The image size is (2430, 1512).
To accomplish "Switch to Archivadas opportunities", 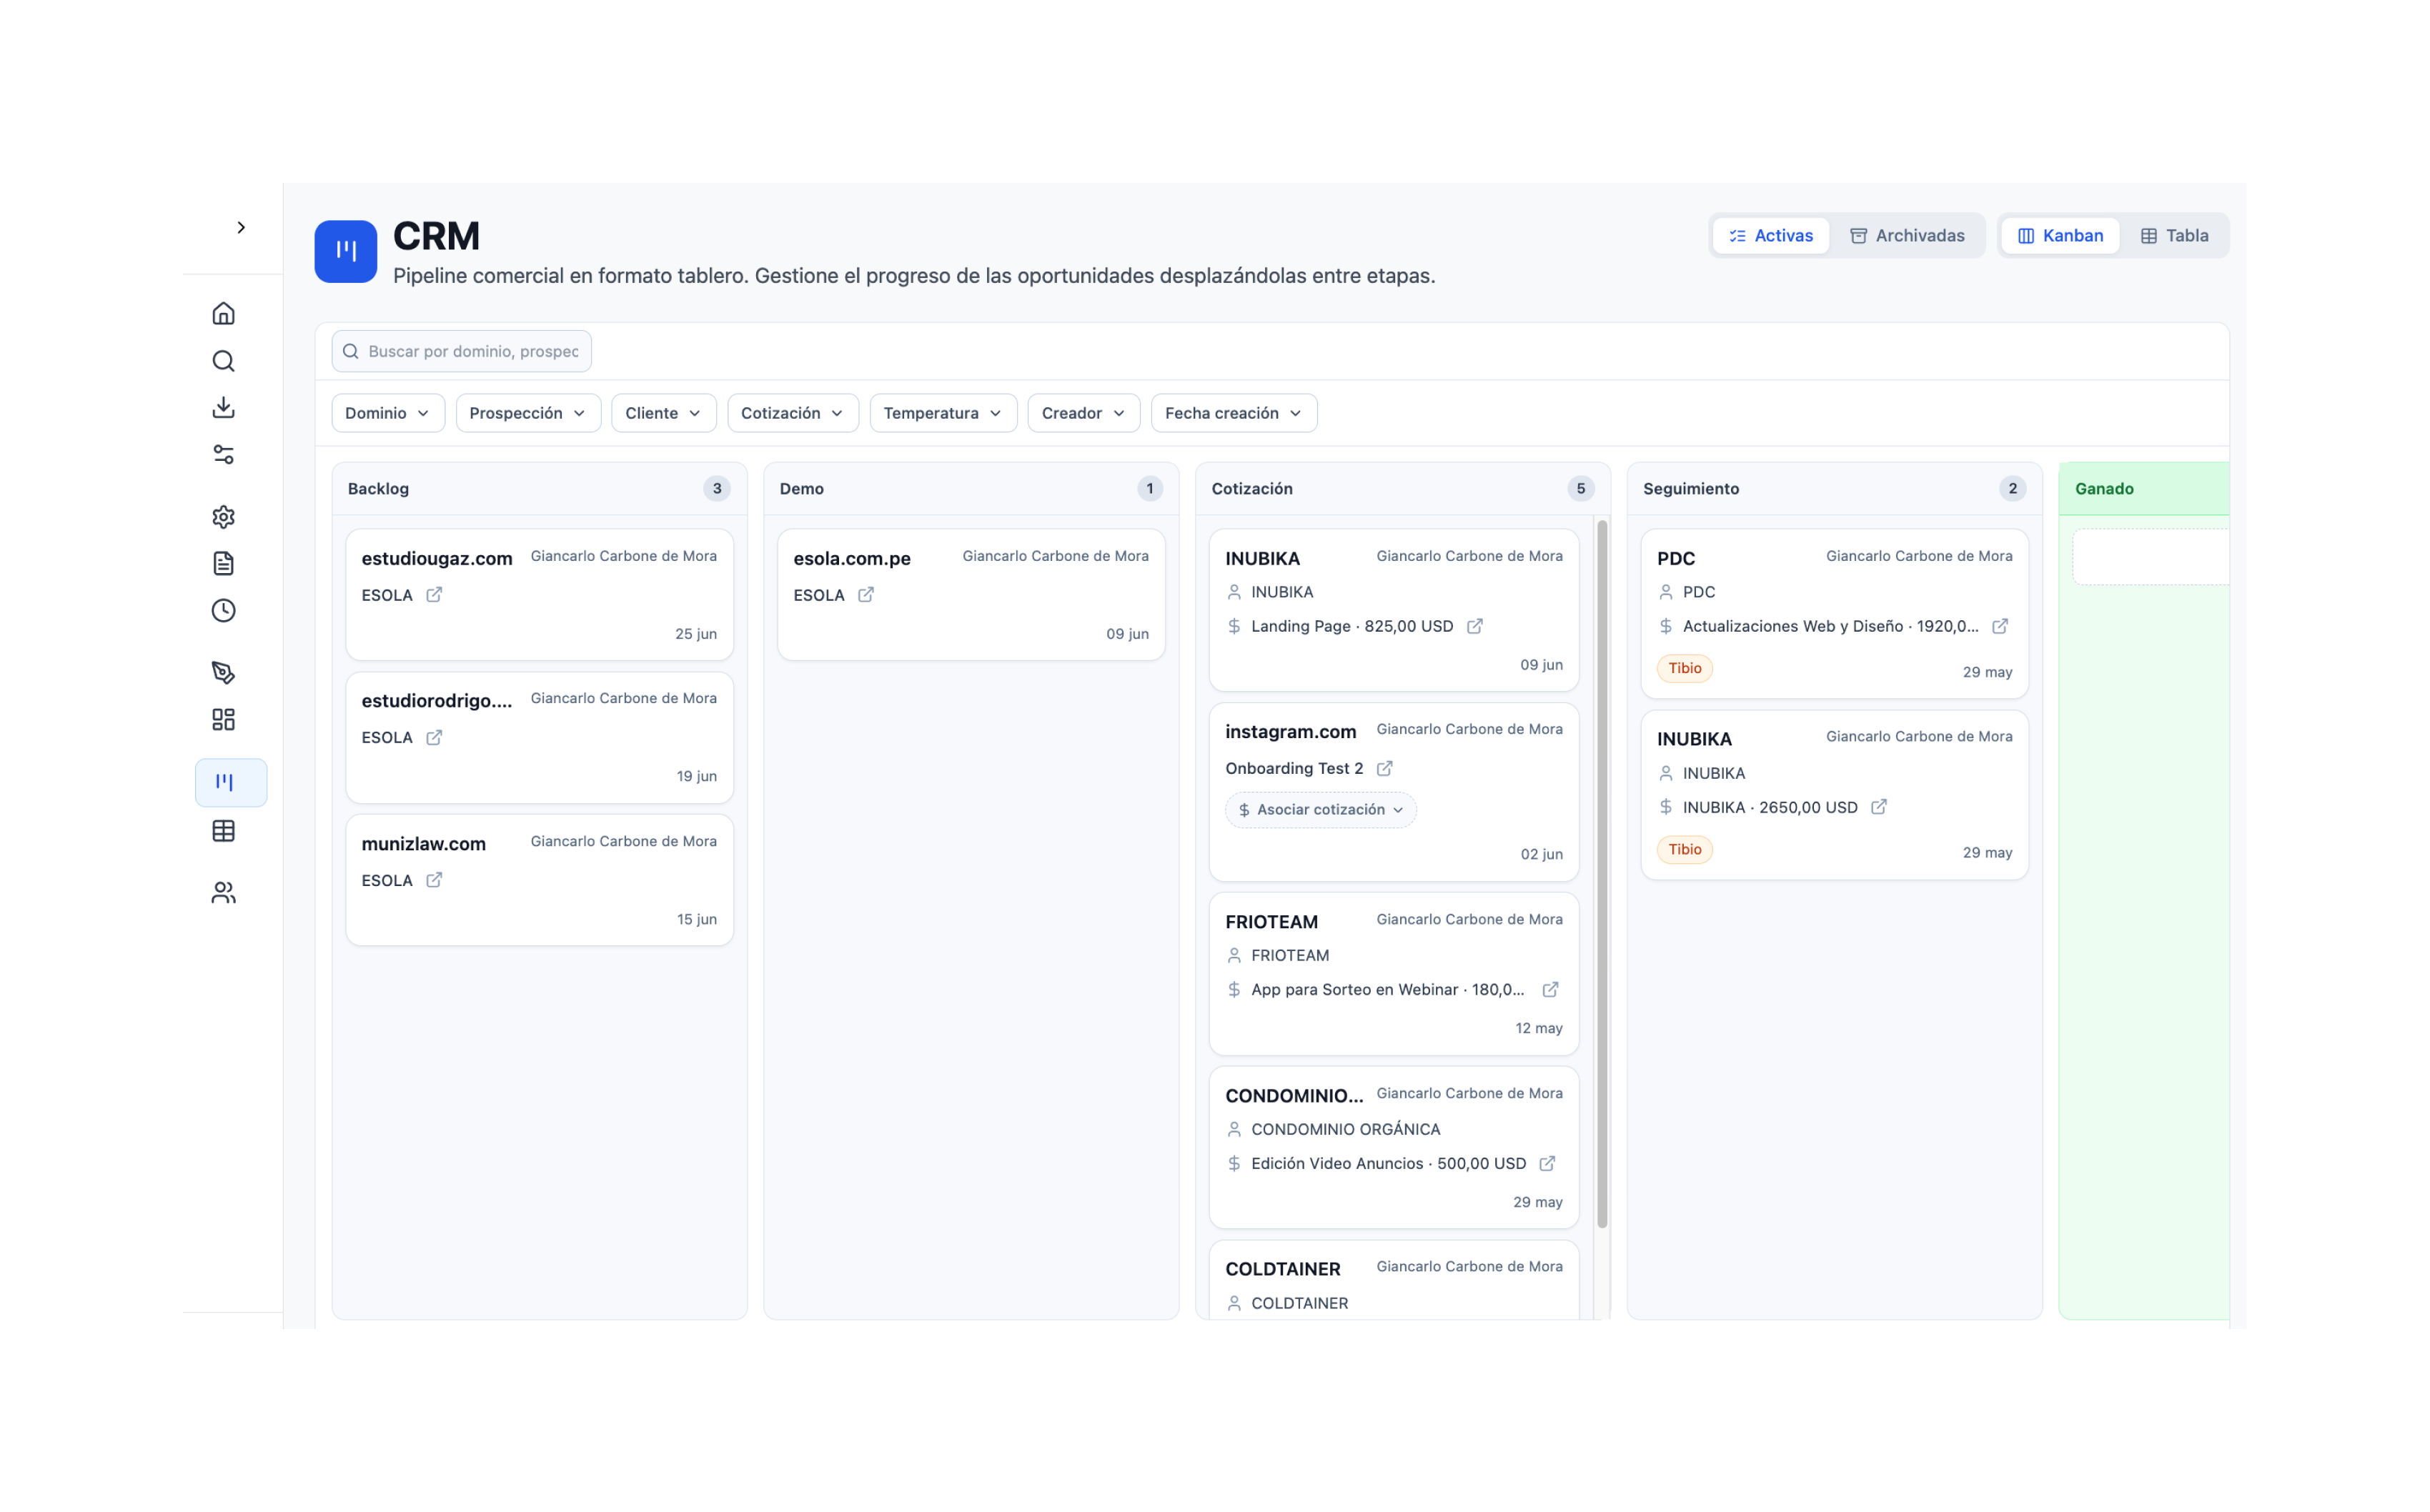I will 1907,236.
